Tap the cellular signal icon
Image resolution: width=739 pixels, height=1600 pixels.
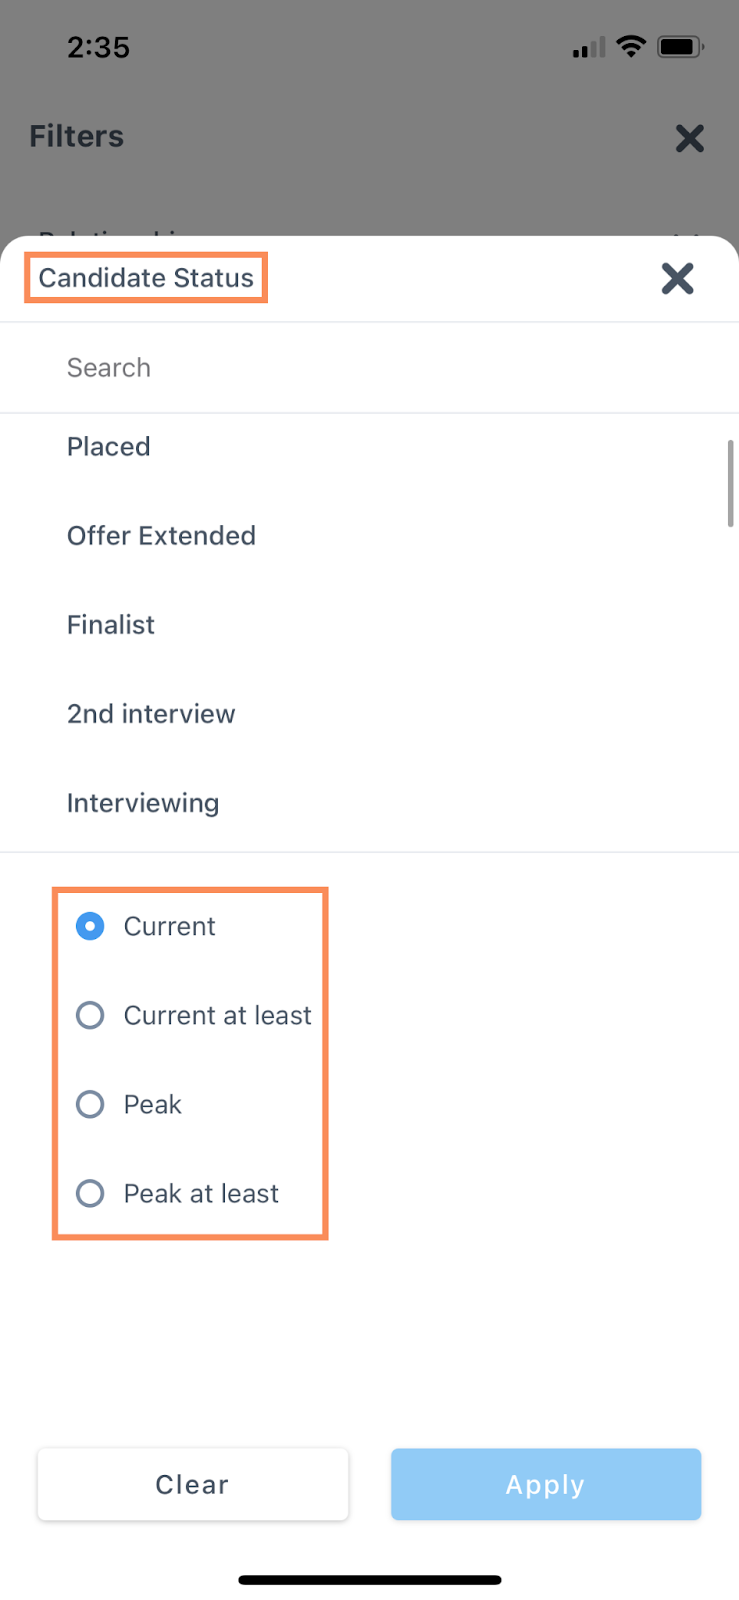pos(588,47)
